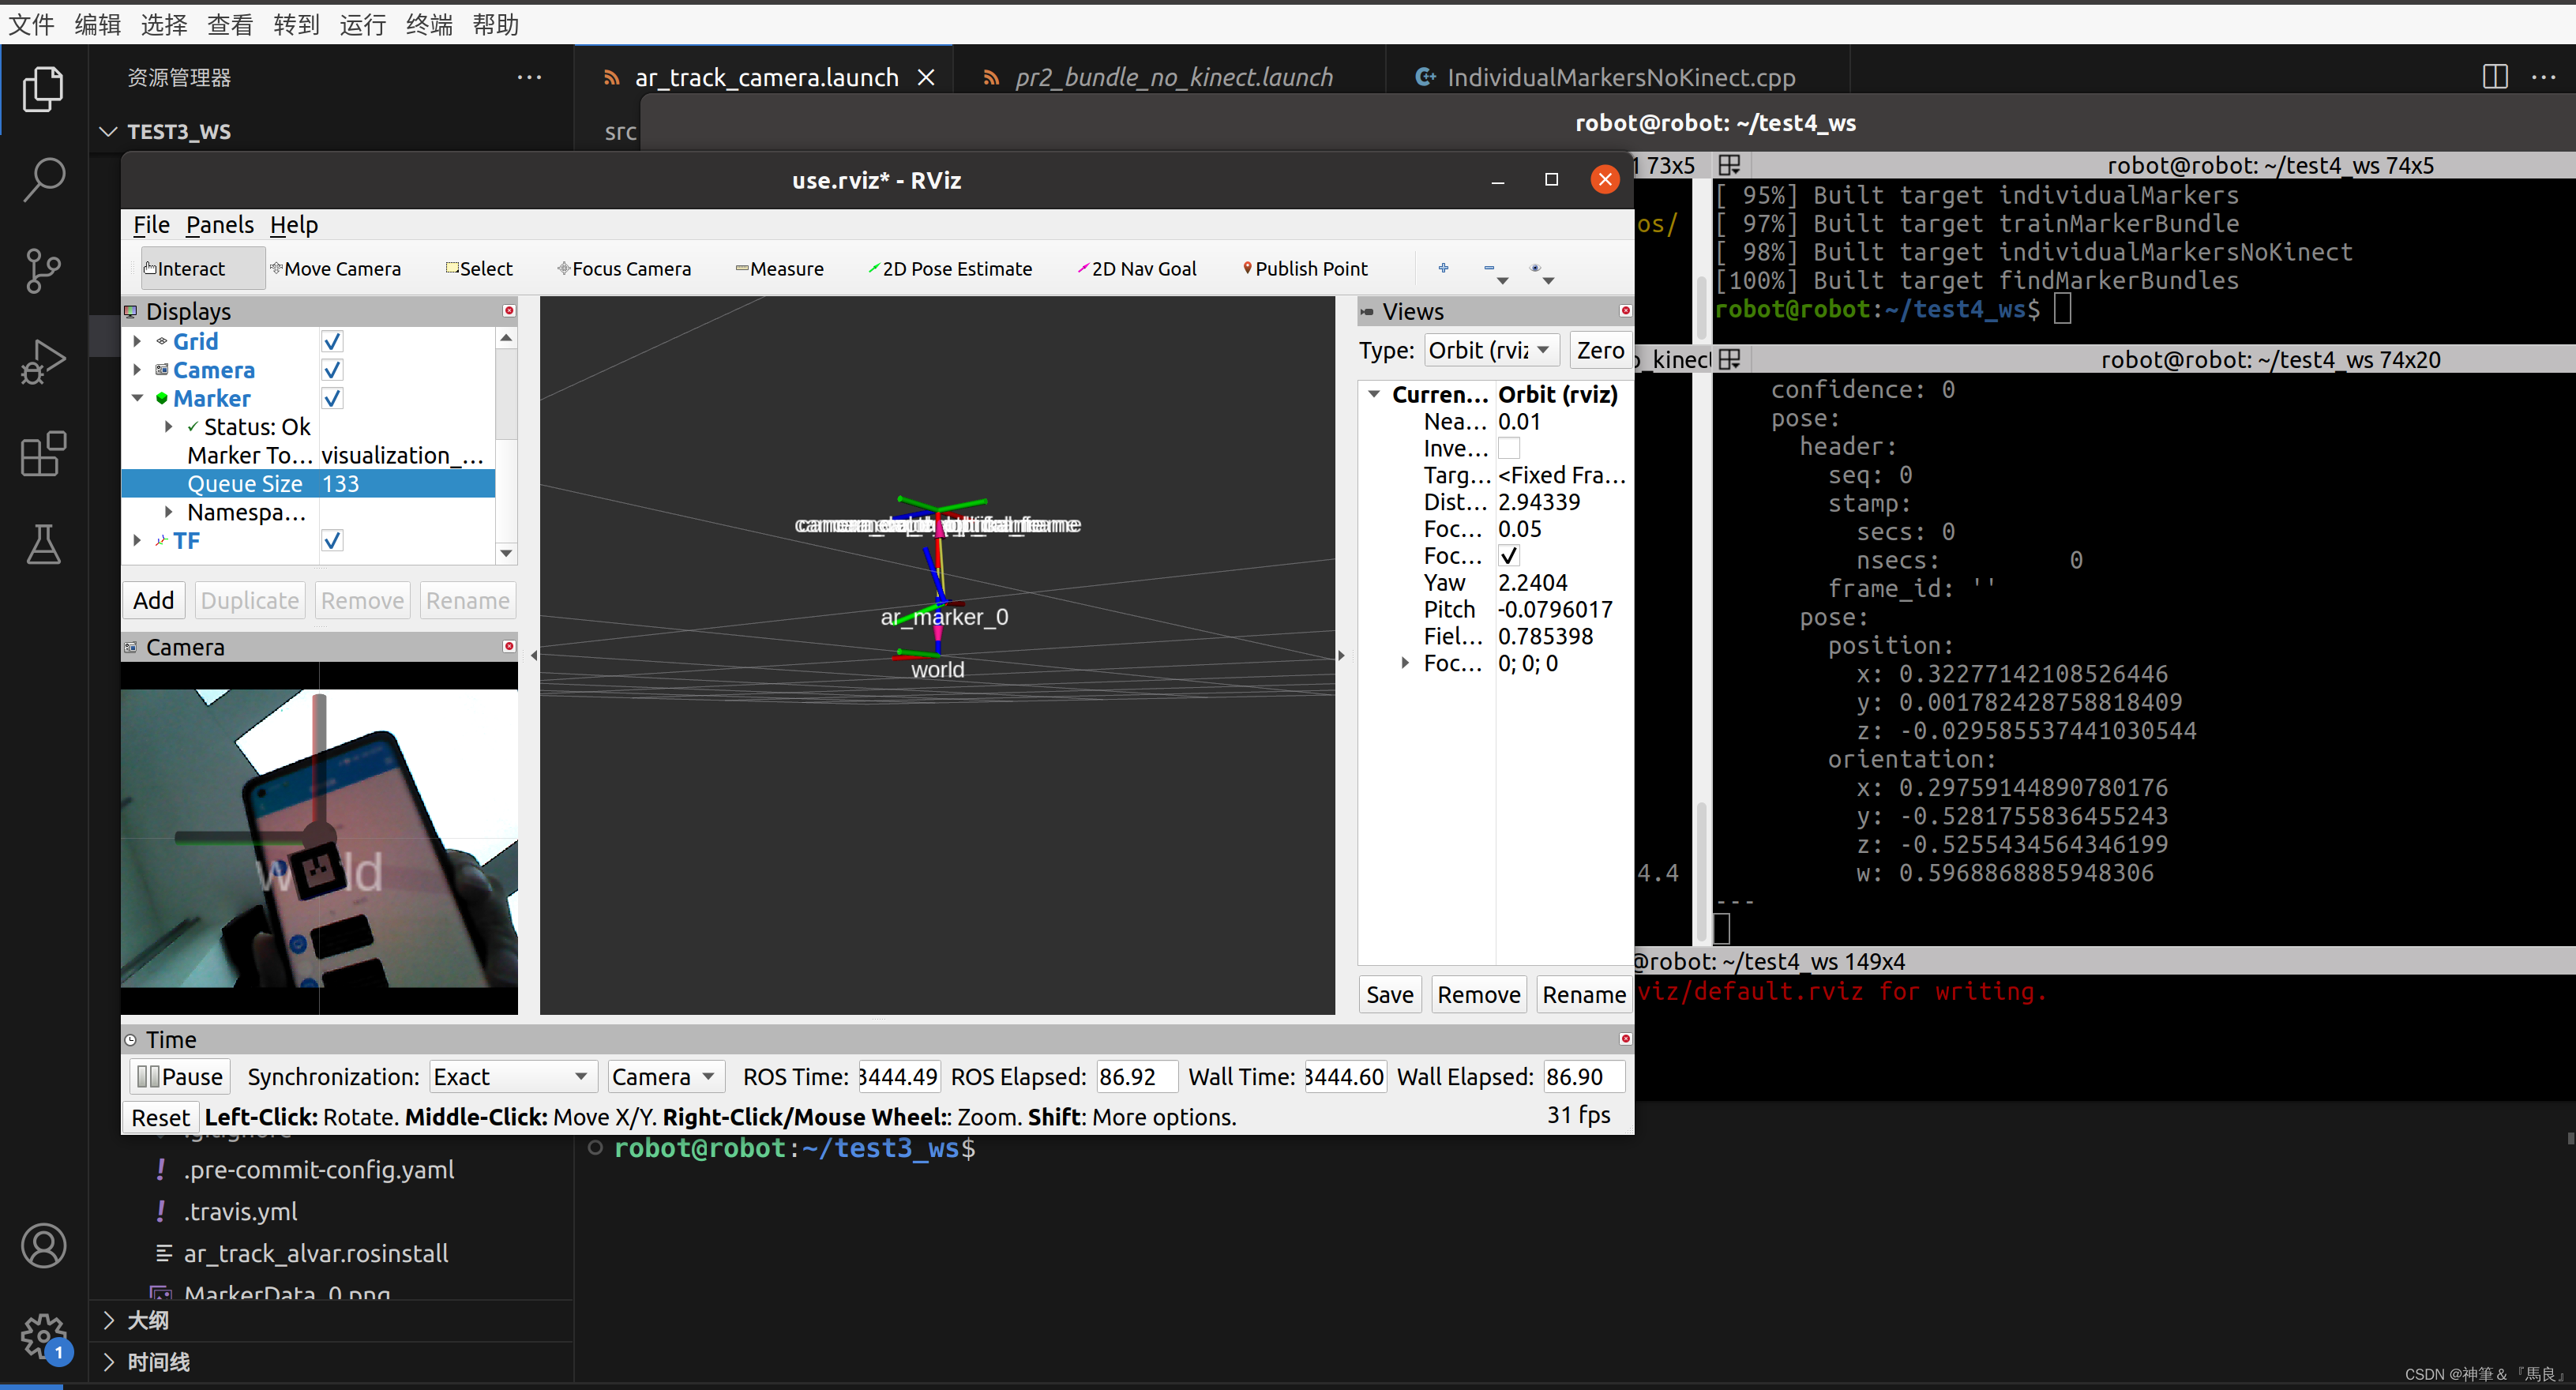Open the Panels menu in RViz
This screenshot has width=2576, height=1390.
(x=220, y=225)
